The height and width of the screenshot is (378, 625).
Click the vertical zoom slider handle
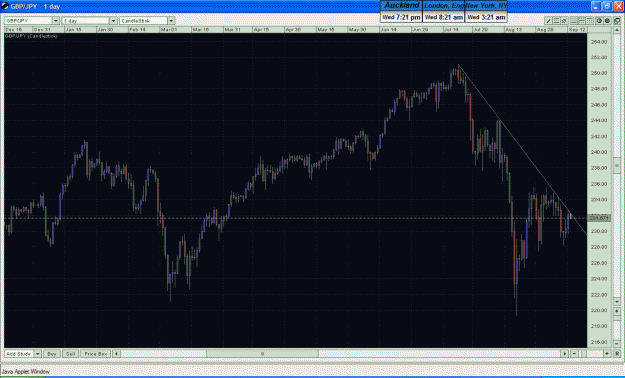click(x=617, y=318)
